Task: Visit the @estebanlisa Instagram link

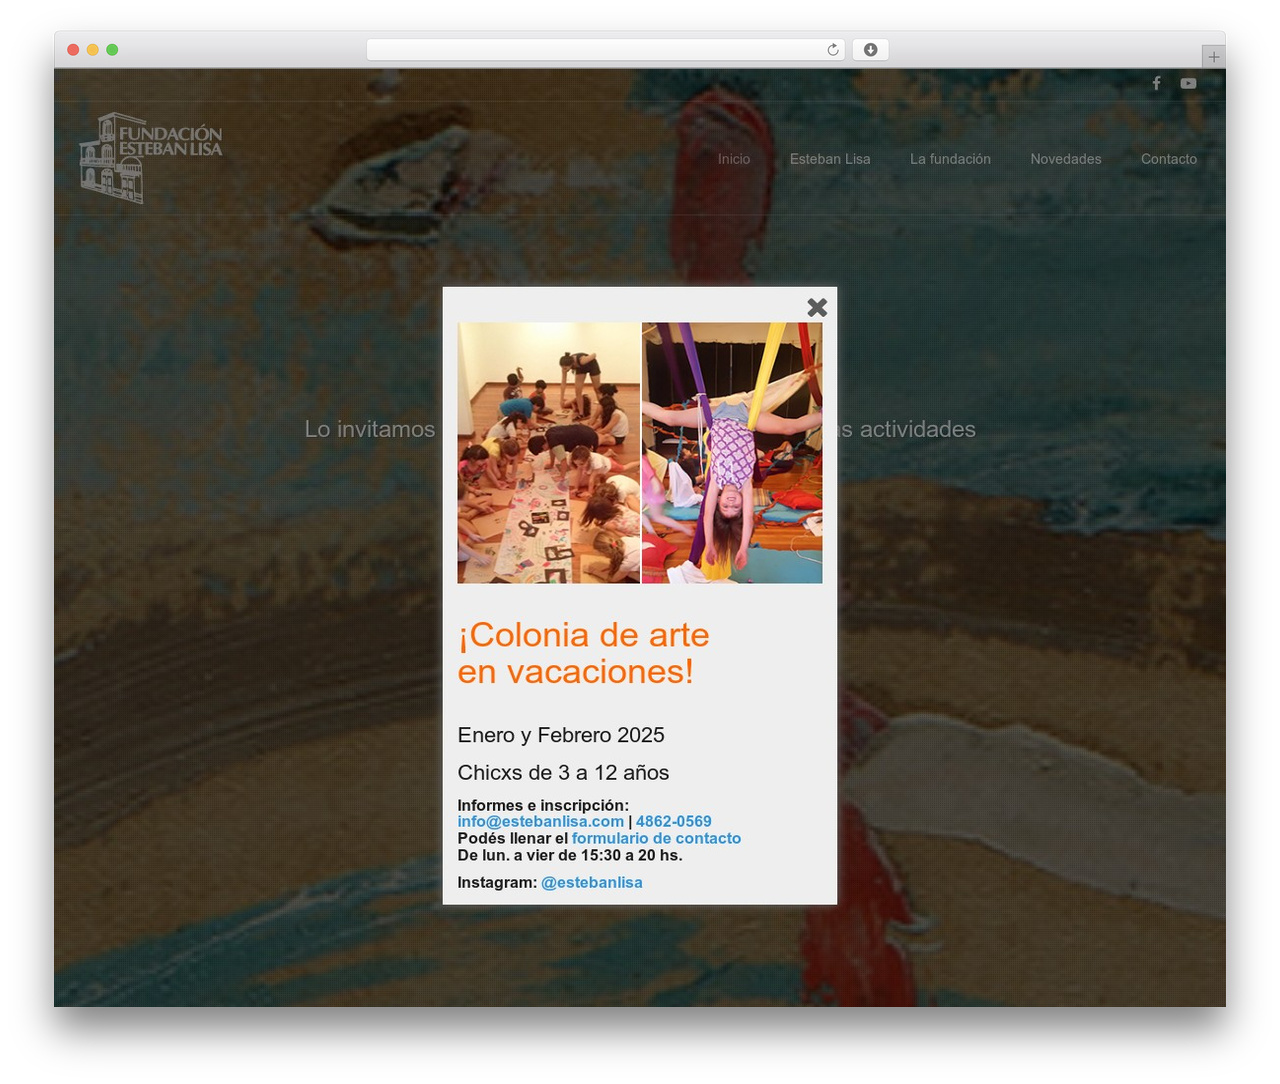Action: [592, 882]
